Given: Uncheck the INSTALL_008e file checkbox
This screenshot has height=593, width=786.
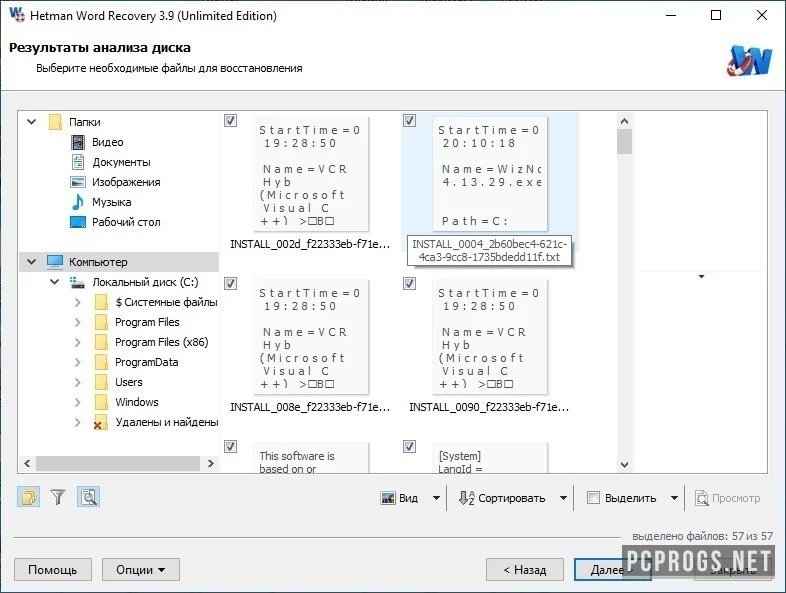Looking at the screenshot, I should (231, 284).
